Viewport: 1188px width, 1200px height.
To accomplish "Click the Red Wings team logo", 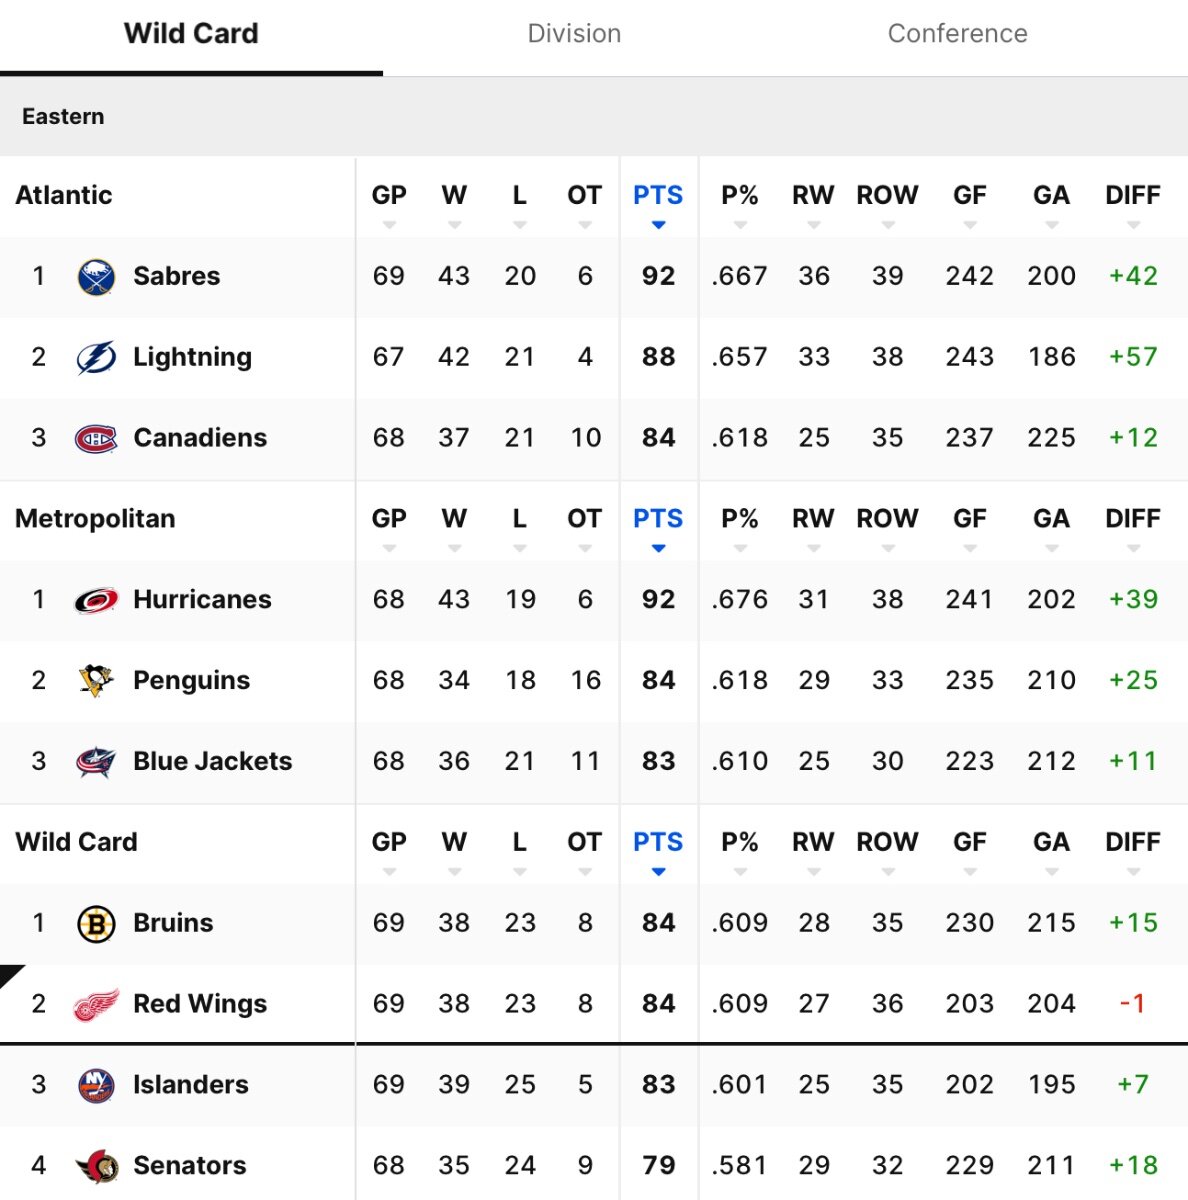I will 96,1004.
